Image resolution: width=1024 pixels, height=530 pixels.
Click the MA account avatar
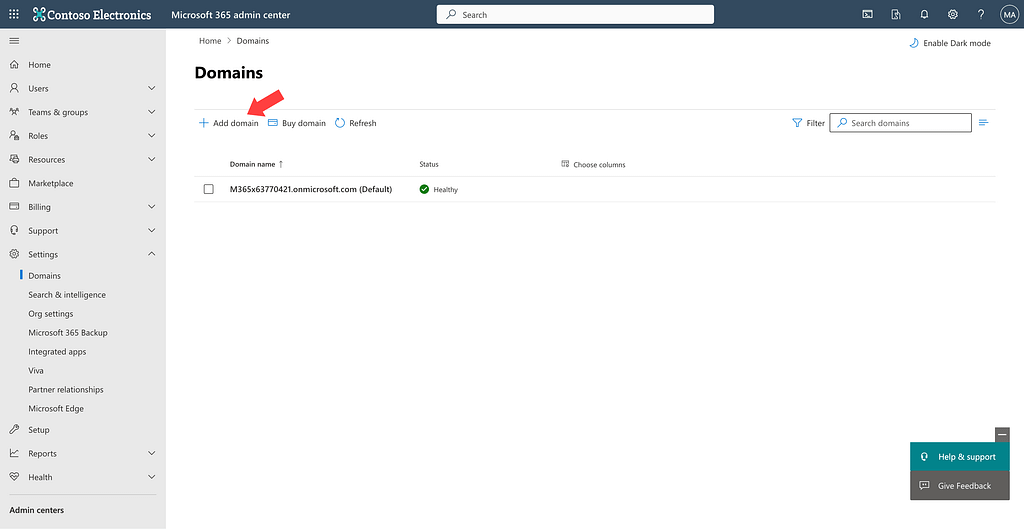point(1008,15)
